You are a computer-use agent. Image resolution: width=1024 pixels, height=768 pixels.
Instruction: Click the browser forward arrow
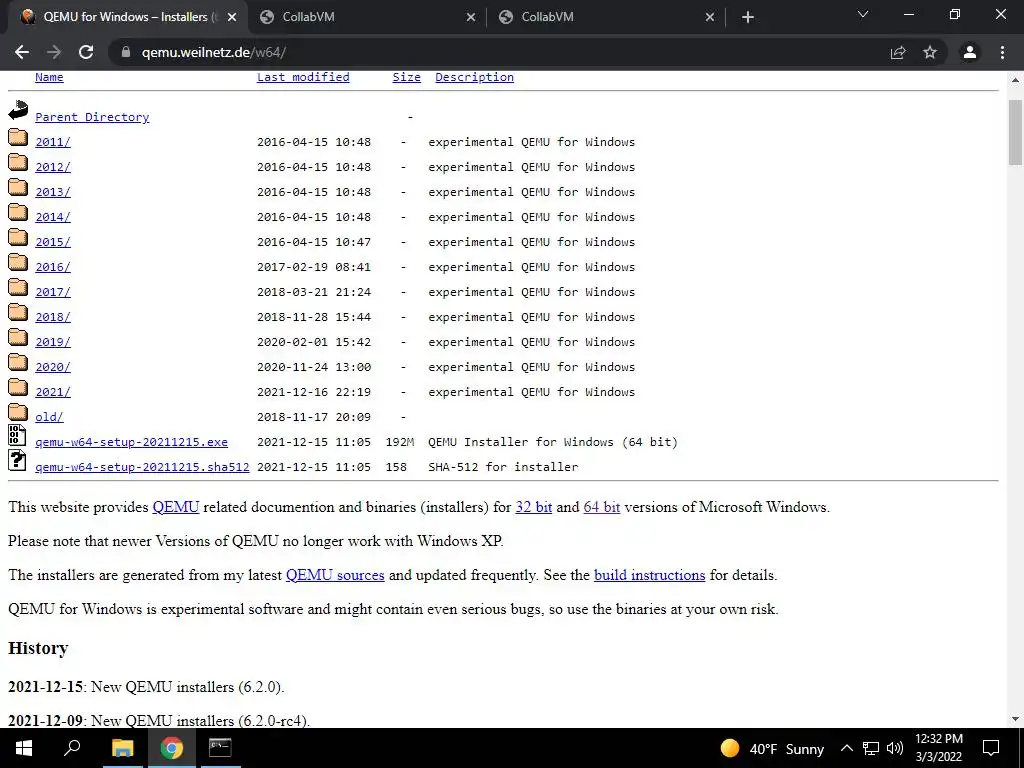(54, 52)
